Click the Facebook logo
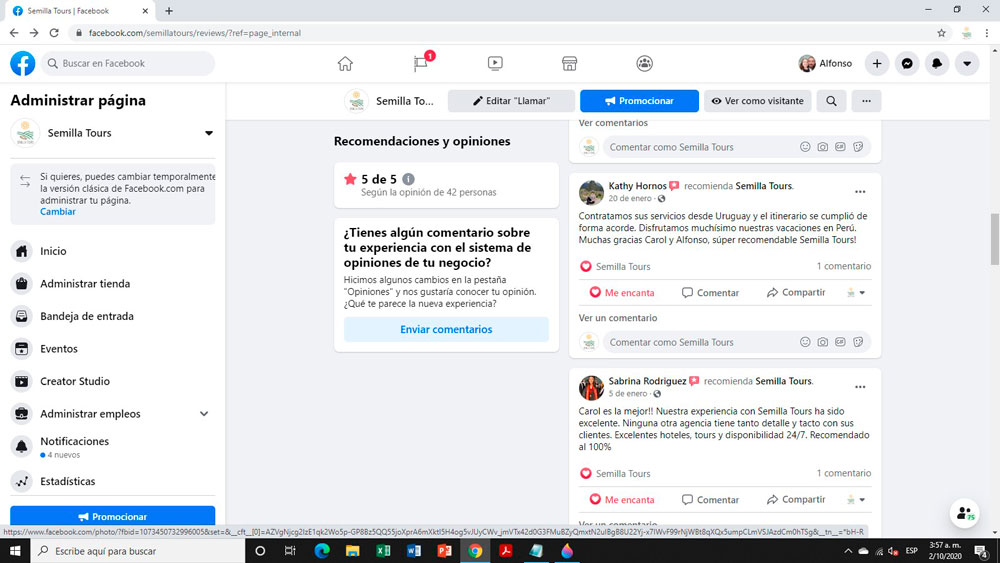The height and width of the screenshot is (563, 1000). [x=22, y=63]
